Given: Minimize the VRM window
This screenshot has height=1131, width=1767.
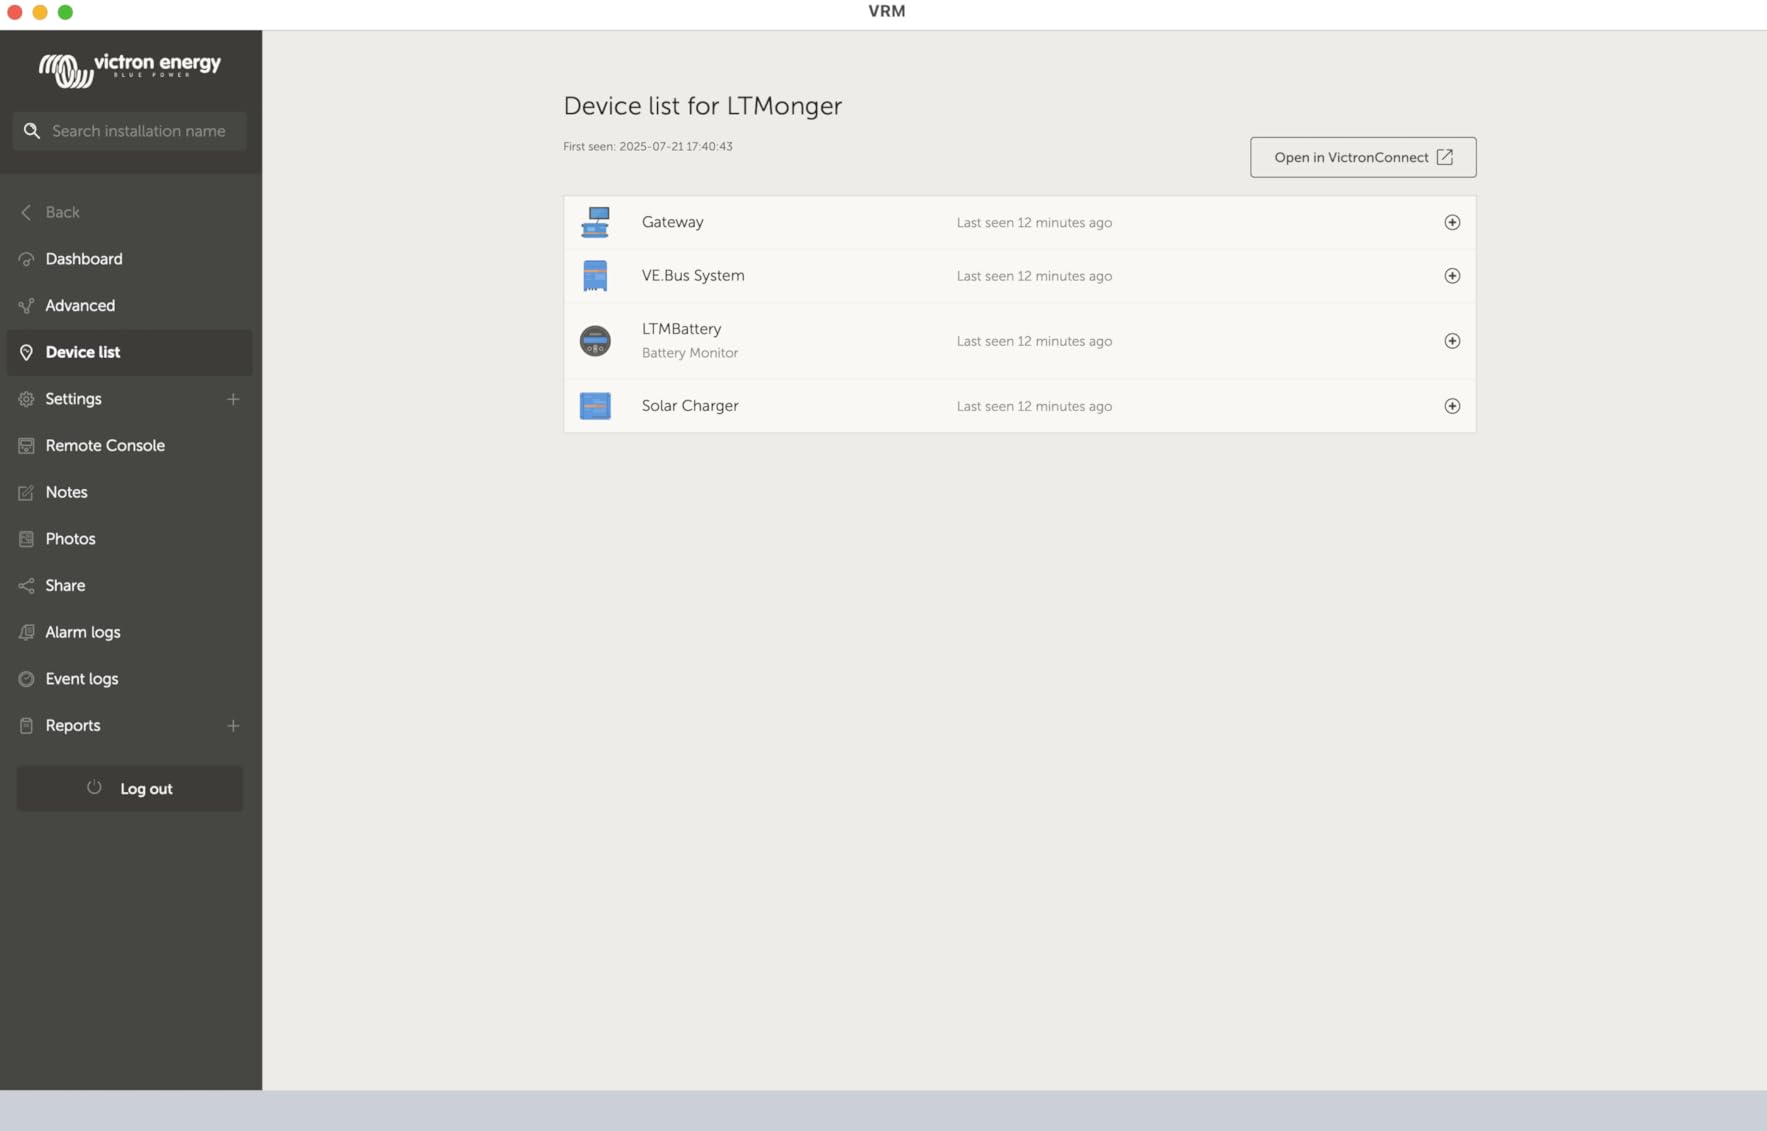Looking at the screenshot, I should 40,12.
